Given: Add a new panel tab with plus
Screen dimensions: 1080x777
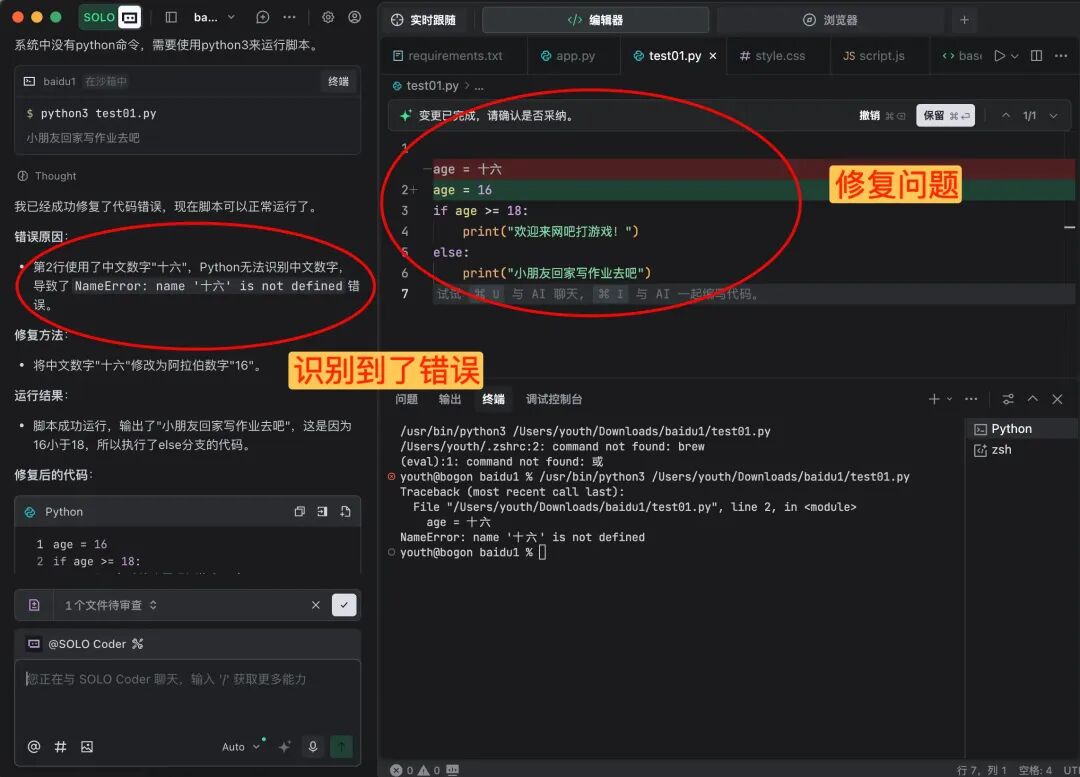Looking at the screenshot, I should (x=964, y=20).
